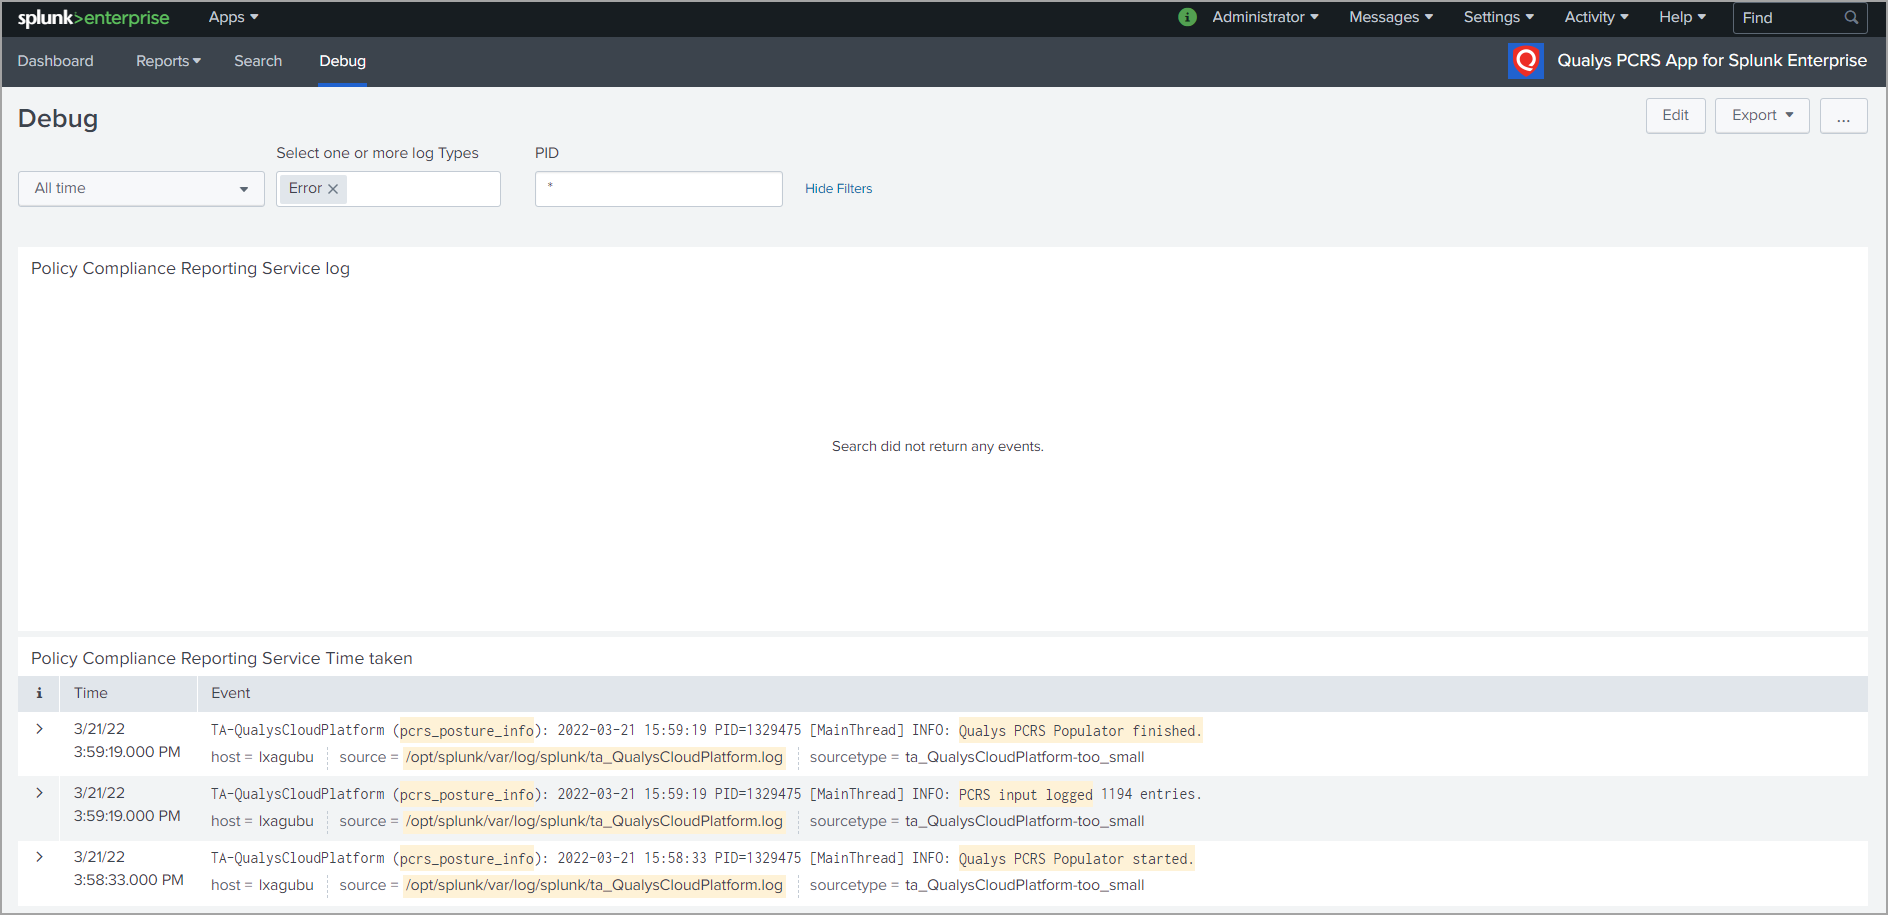Expand the 3:58:33 PM Populator started event

click(x=39, y=857)
